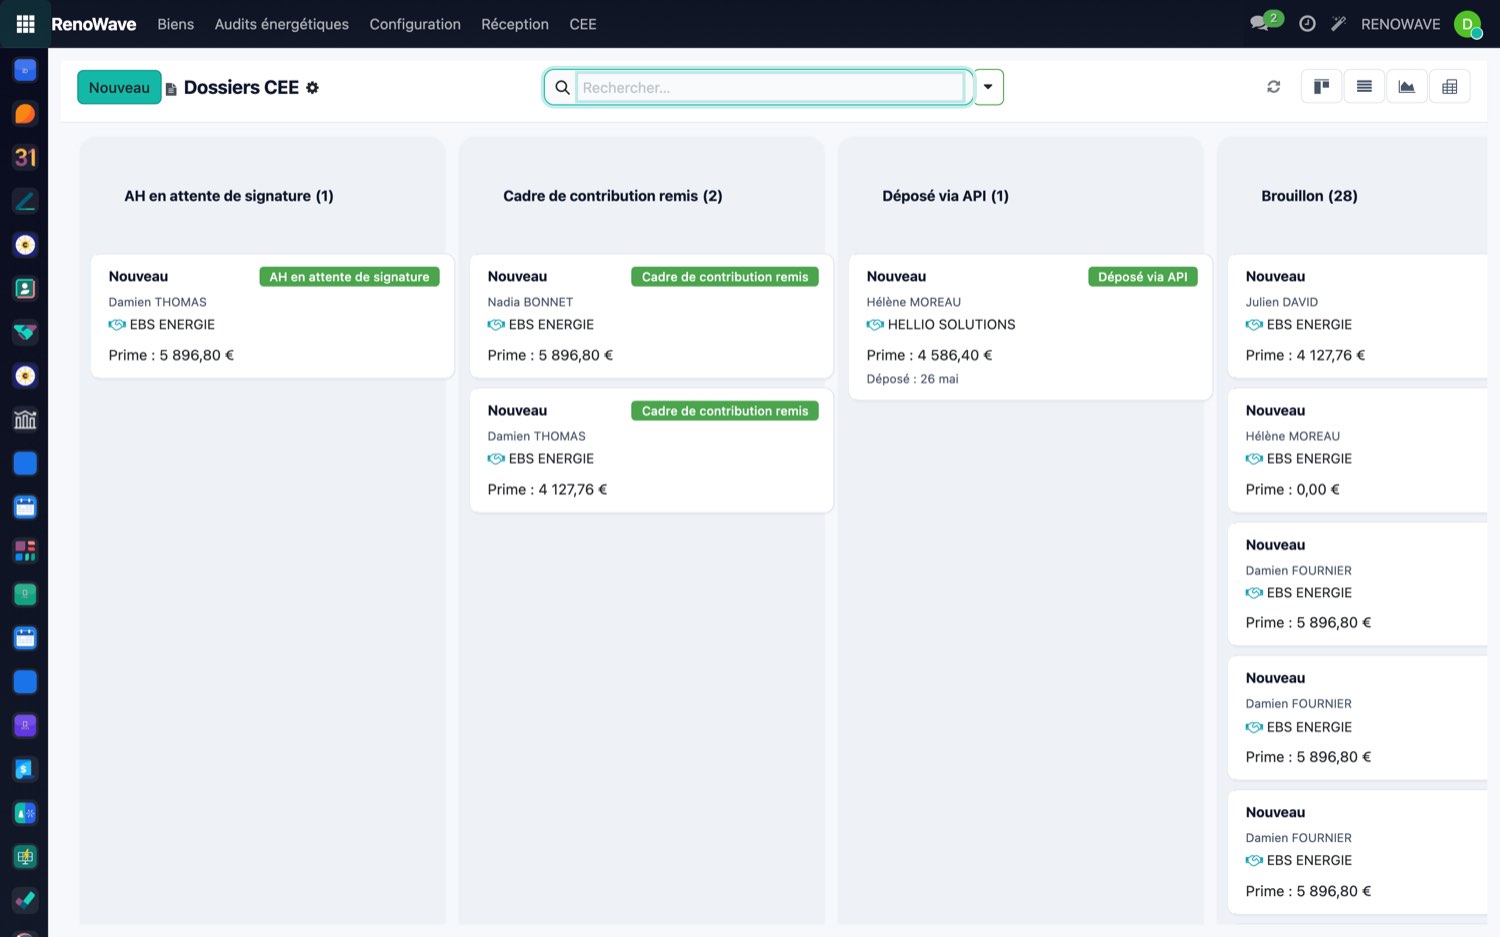Click the search magnifier icon
The width and height of the screenshot is (1500, 937).
562,88
